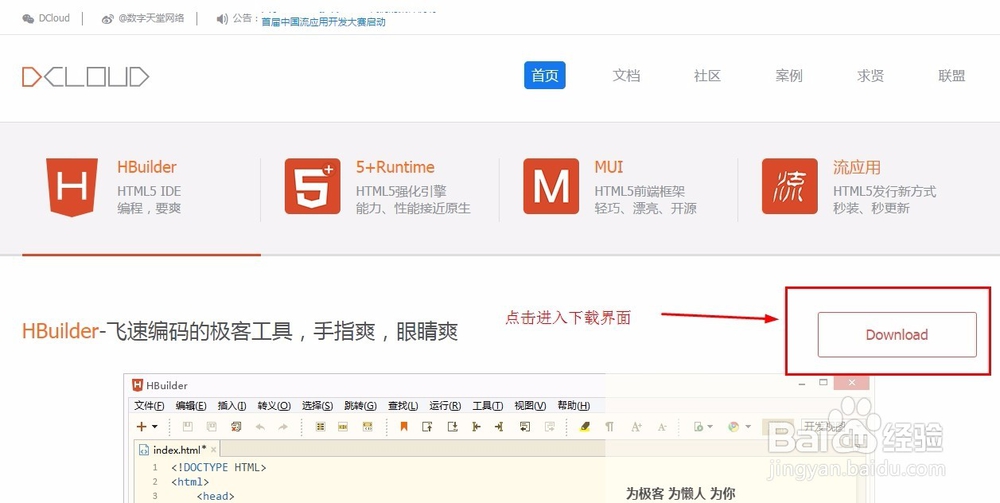Click the toolbar icon with the red X

(x=236, y=426)
